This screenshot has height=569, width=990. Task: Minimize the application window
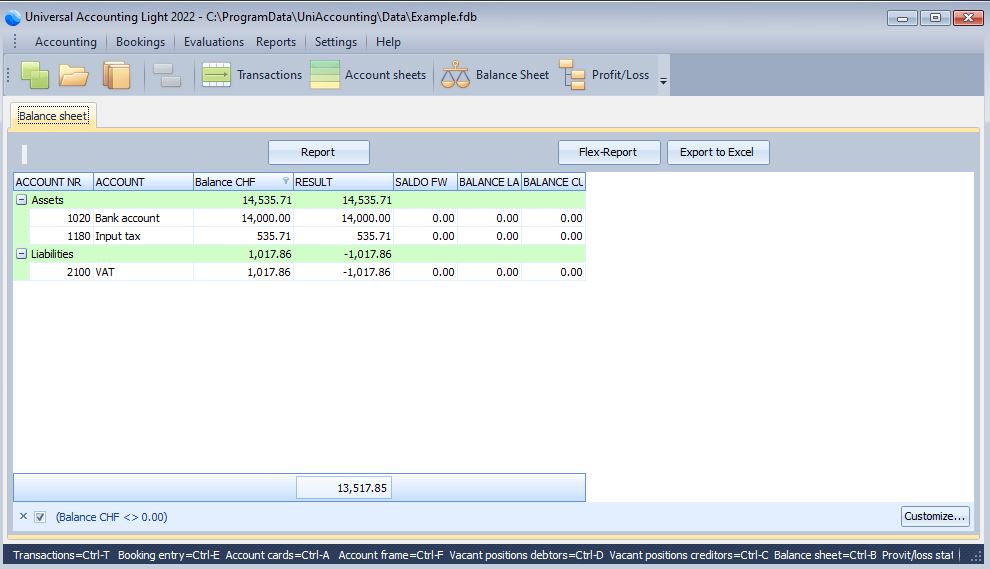click(902, 18)
